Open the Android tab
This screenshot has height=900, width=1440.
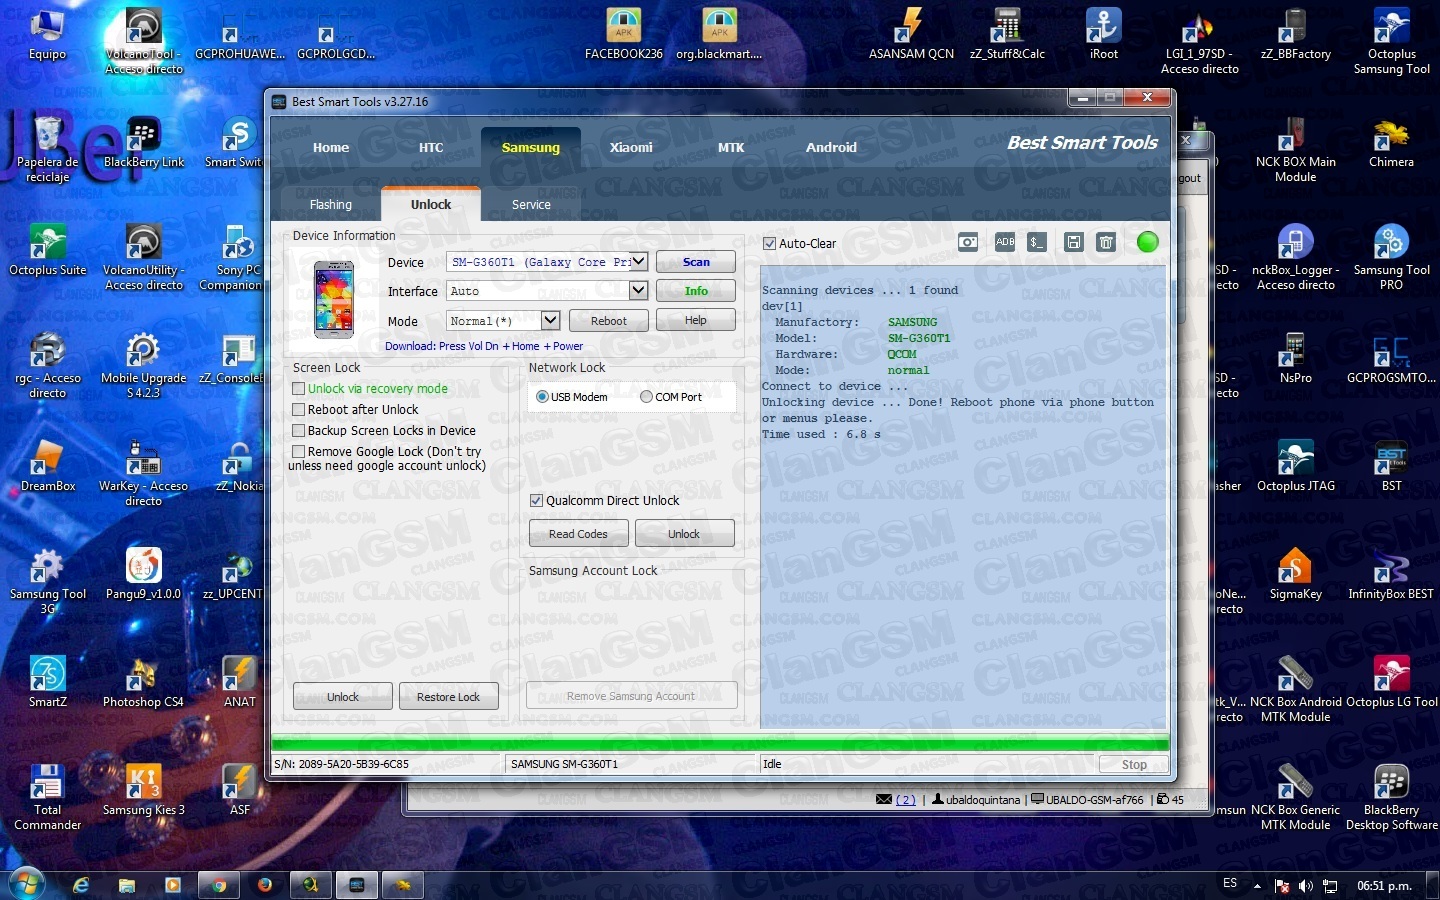tap(831, 147)
